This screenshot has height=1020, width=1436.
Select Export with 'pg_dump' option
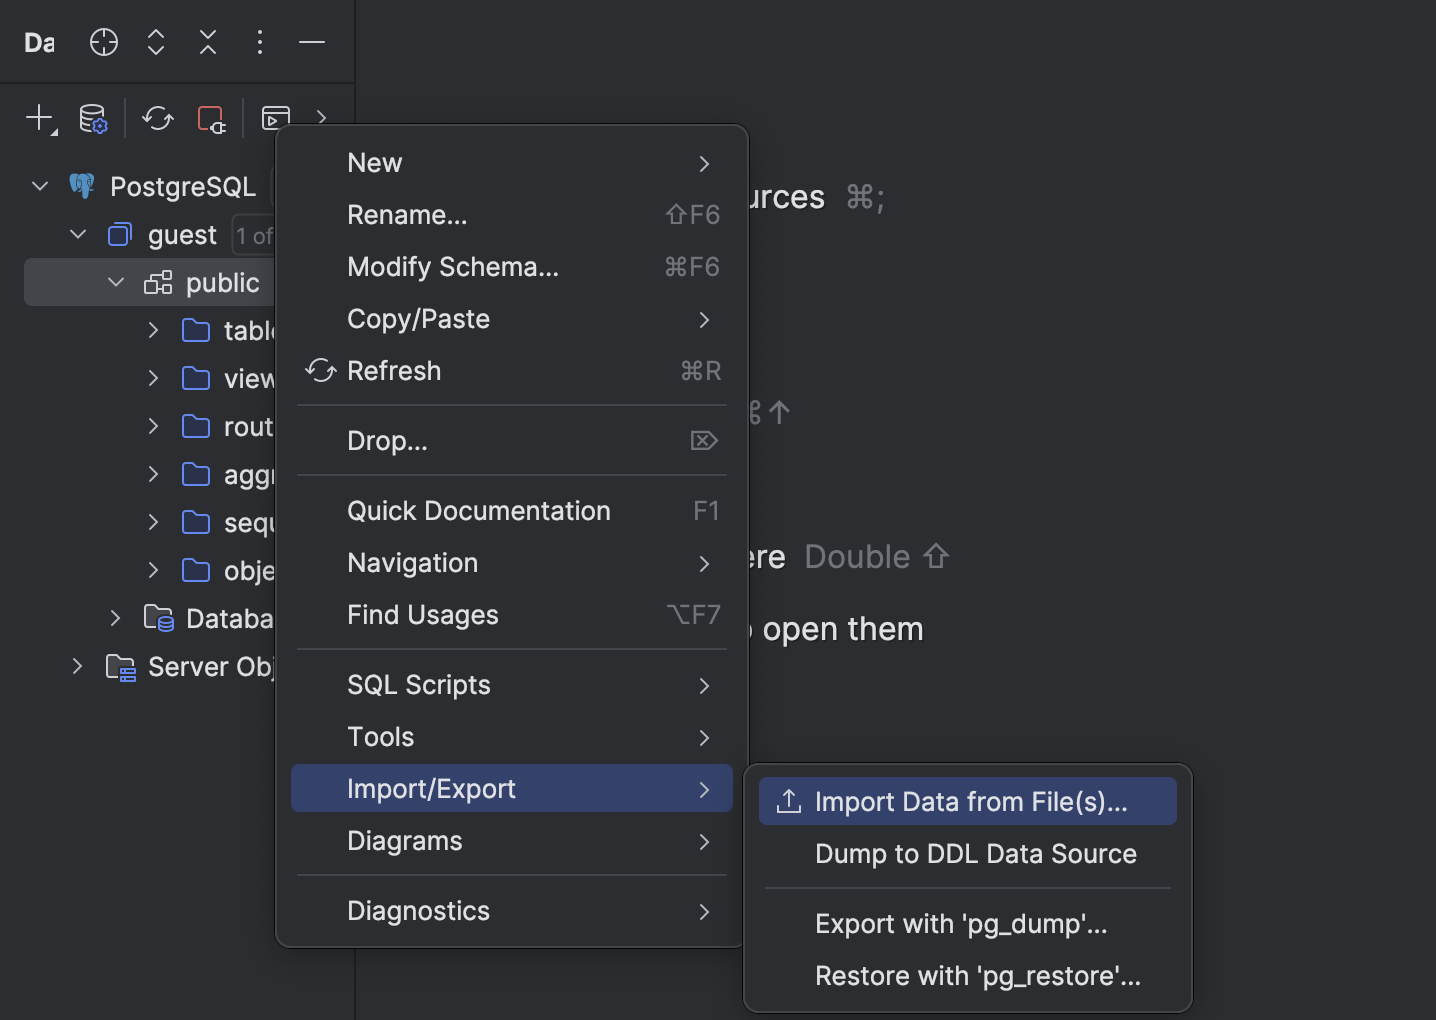pos(960,924)
